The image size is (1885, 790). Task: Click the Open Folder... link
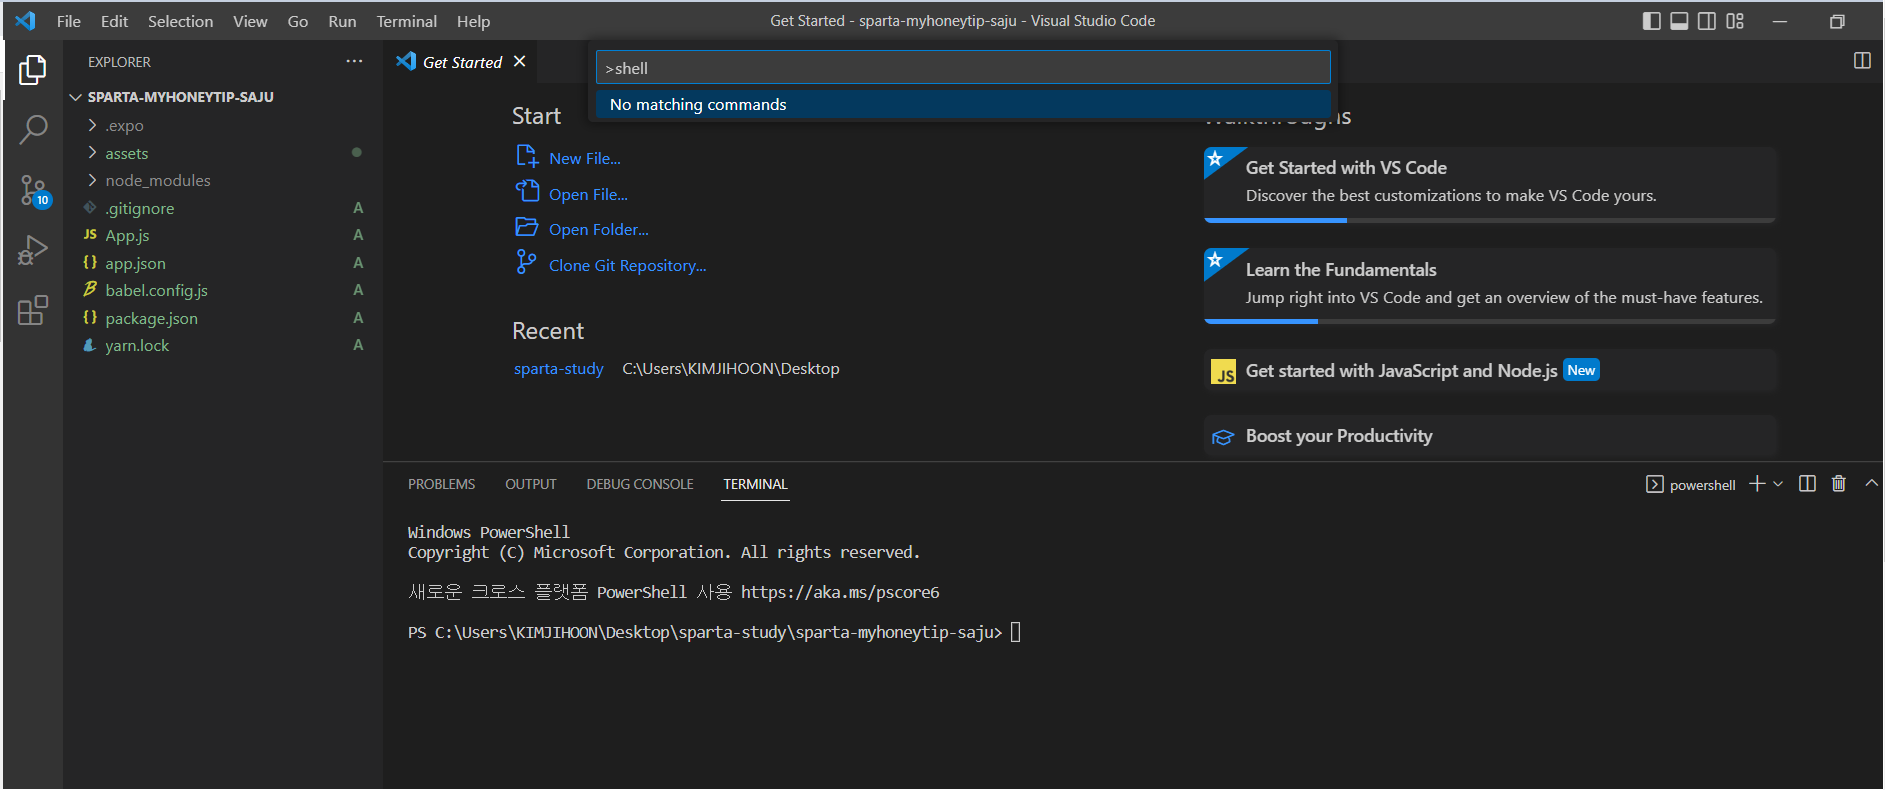click(x=598, y=229)
